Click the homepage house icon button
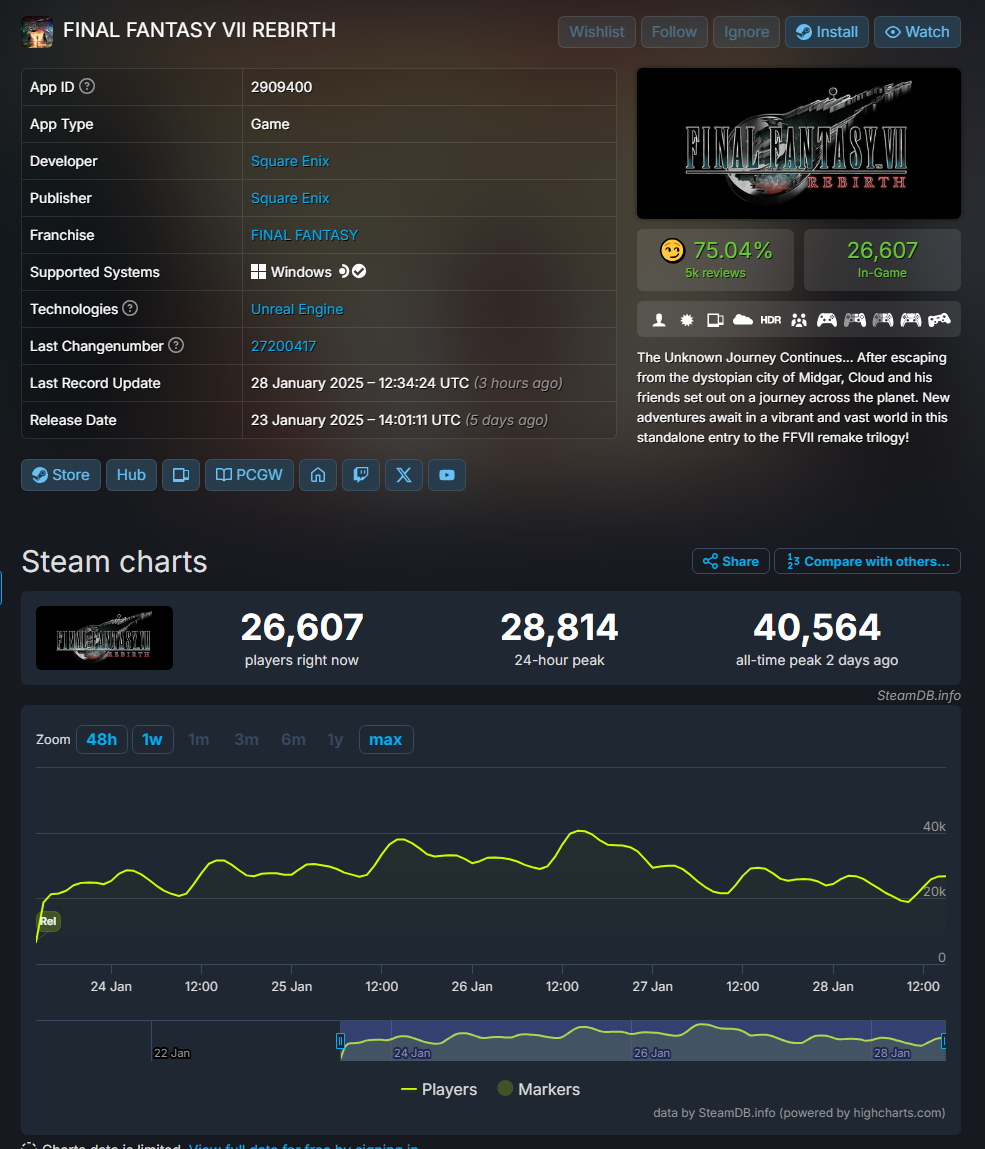985x1149 pixels. point(318,475)
